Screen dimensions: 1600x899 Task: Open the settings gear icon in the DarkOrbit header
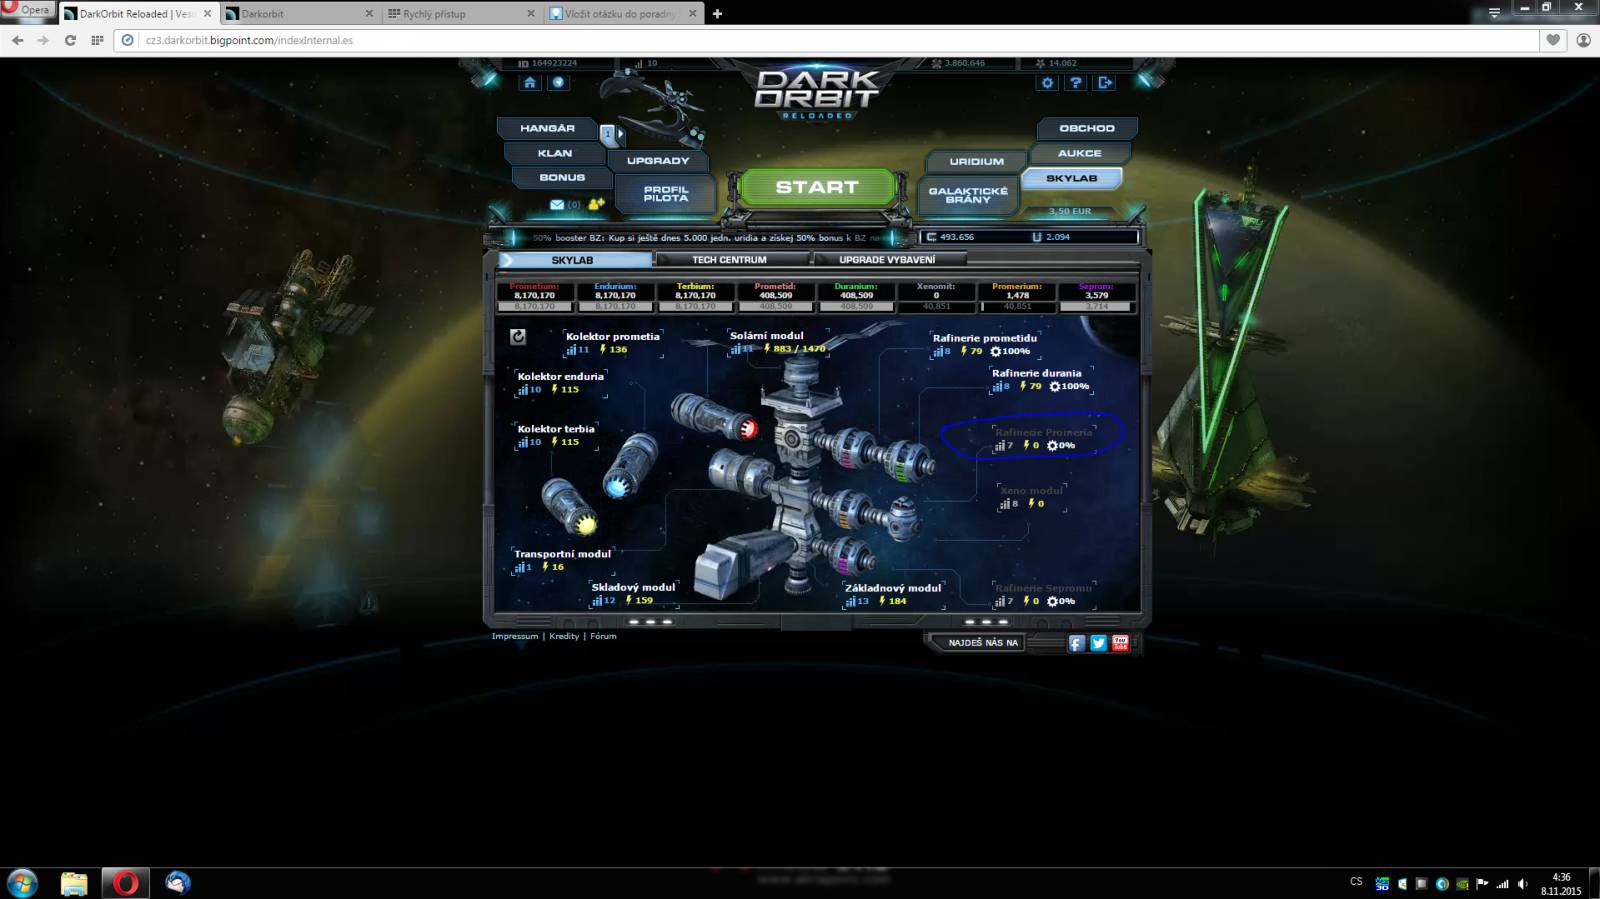point(1047,83)
